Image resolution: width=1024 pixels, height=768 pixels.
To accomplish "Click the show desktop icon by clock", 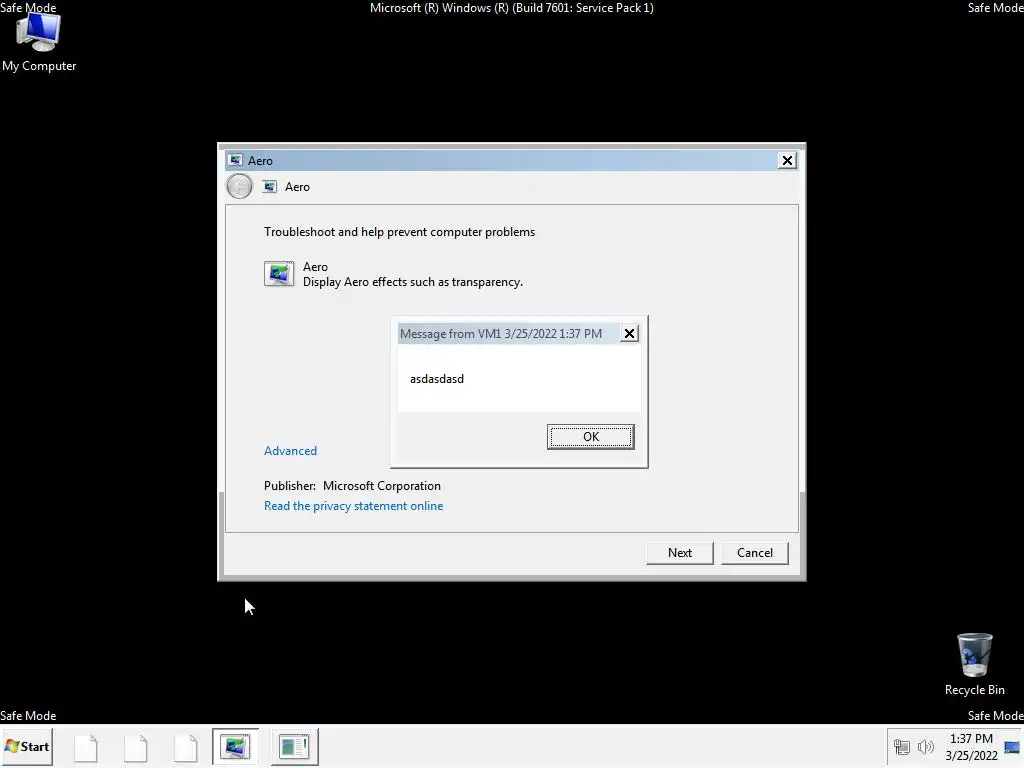I will pyautogui.click(x=1012, y=747).
